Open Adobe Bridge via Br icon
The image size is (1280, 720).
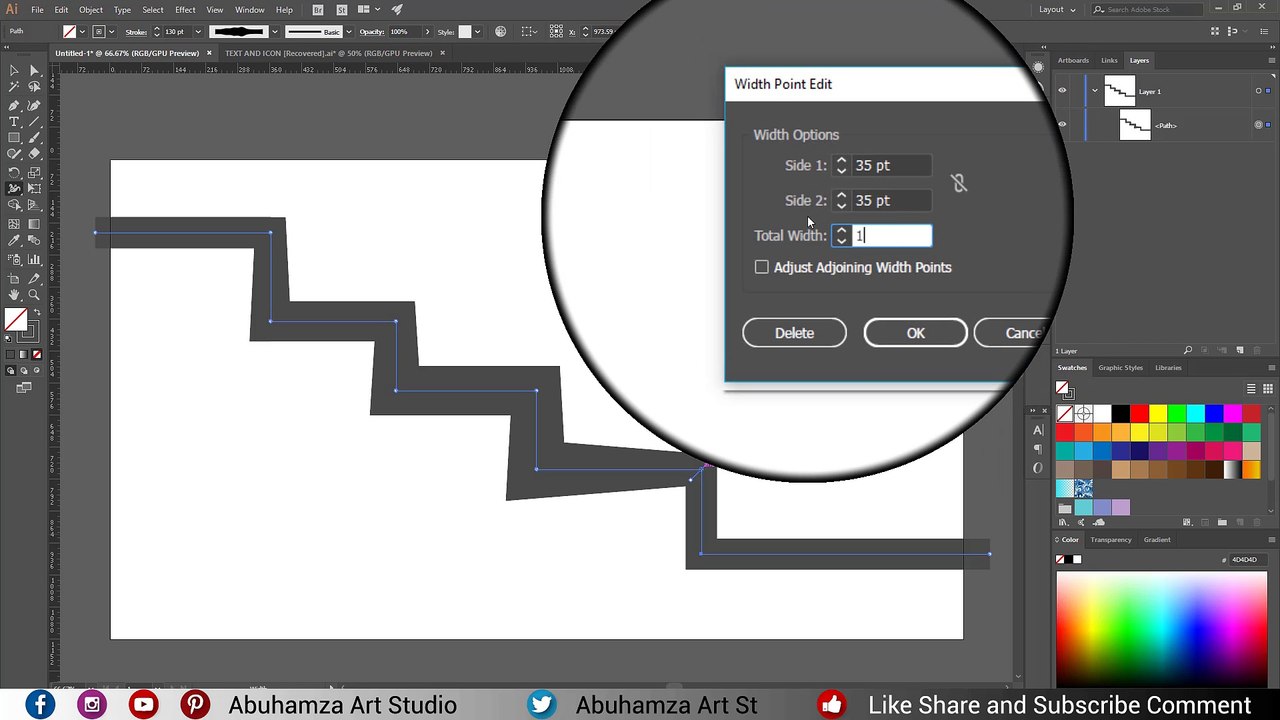(x=318, y=10)
